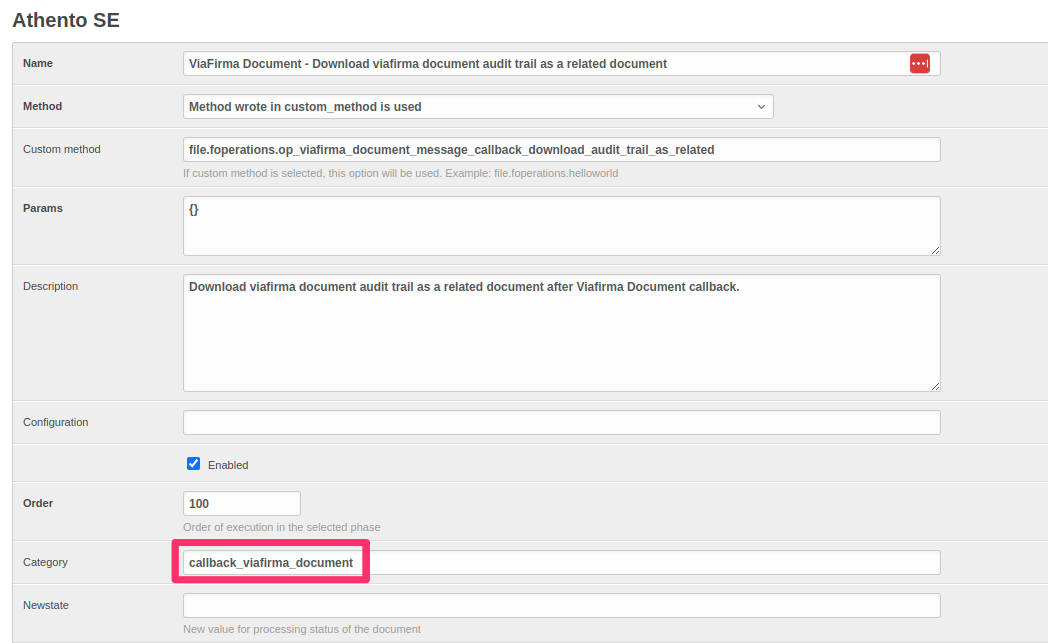Click the bold "Params" field label
This screenshot has height=643, width=1048.
pos(43,208)
